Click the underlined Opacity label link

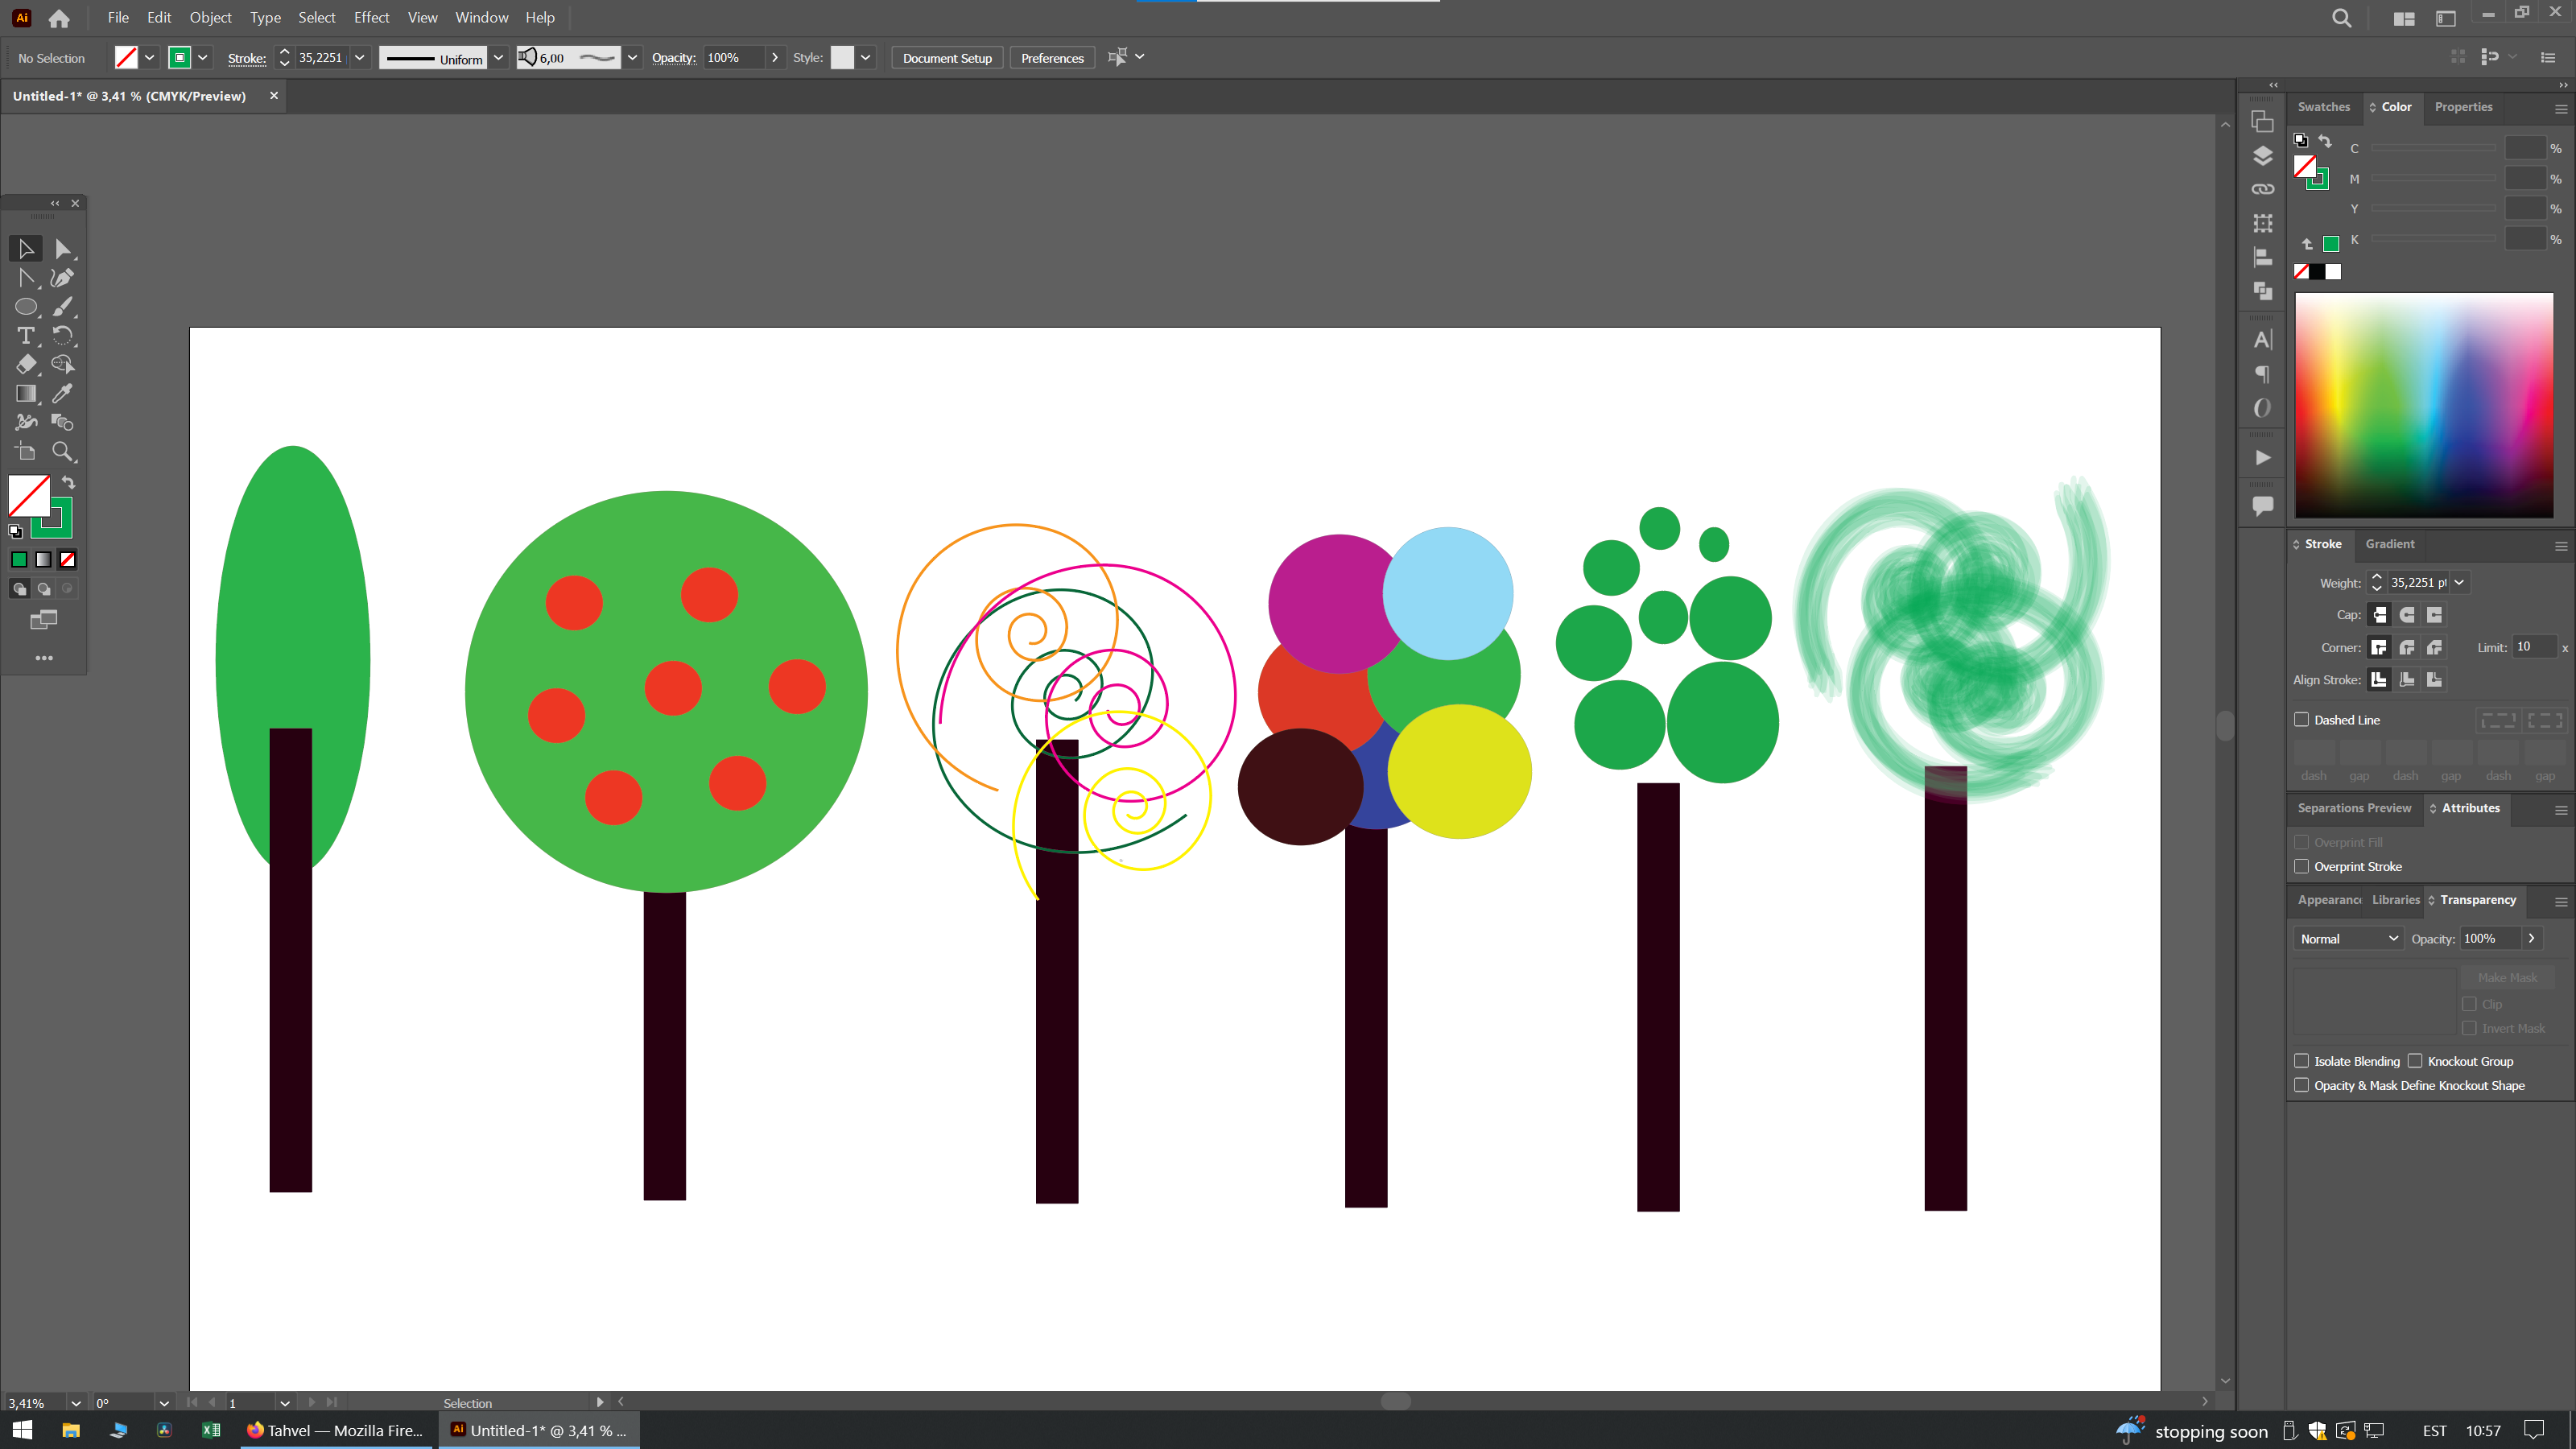pos(673,58)
